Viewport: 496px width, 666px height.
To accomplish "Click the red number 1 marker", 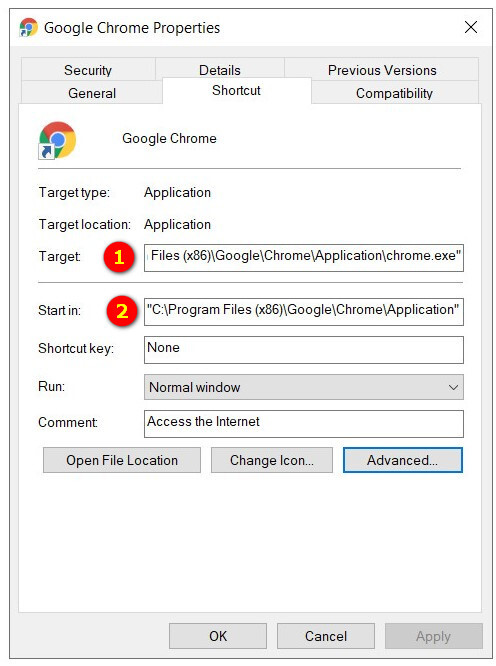I will [119, 257].
